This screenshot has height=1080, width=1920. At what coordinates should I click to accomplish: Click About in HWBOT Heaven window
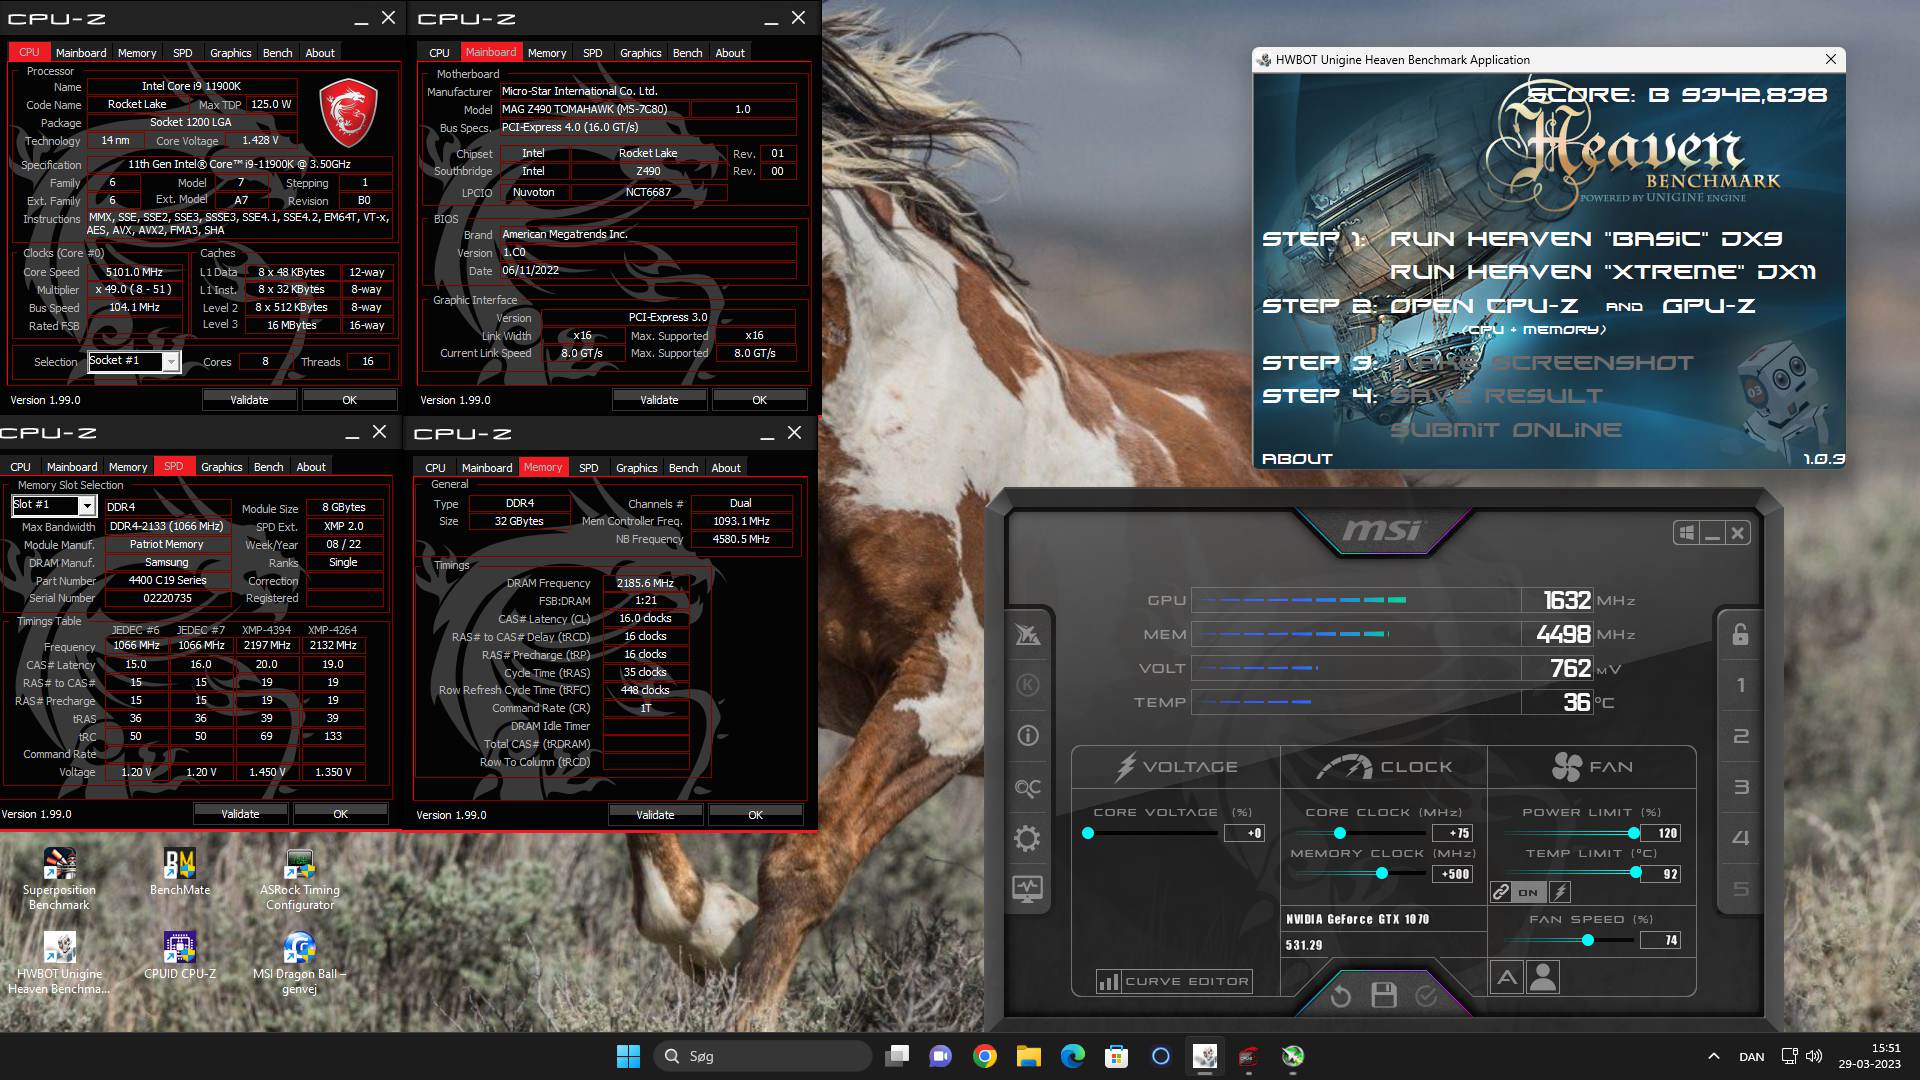(1297, 459)
